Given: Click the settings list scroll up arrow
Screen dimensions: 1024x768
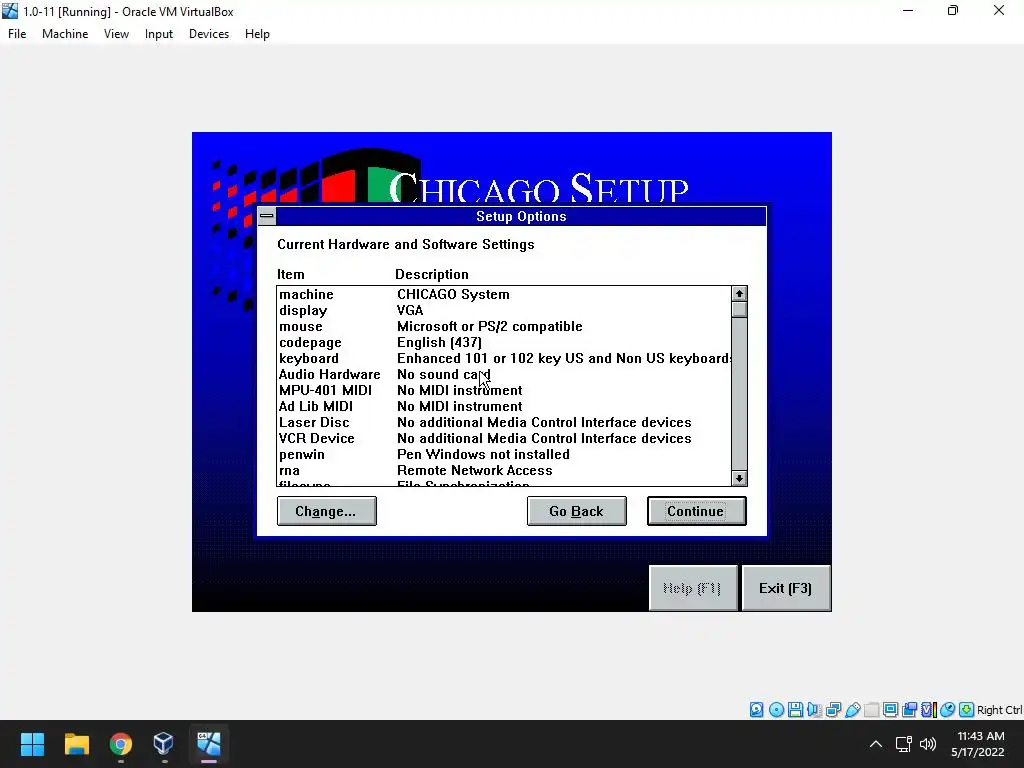Looking at the screenshot, I should coord(739,294).
